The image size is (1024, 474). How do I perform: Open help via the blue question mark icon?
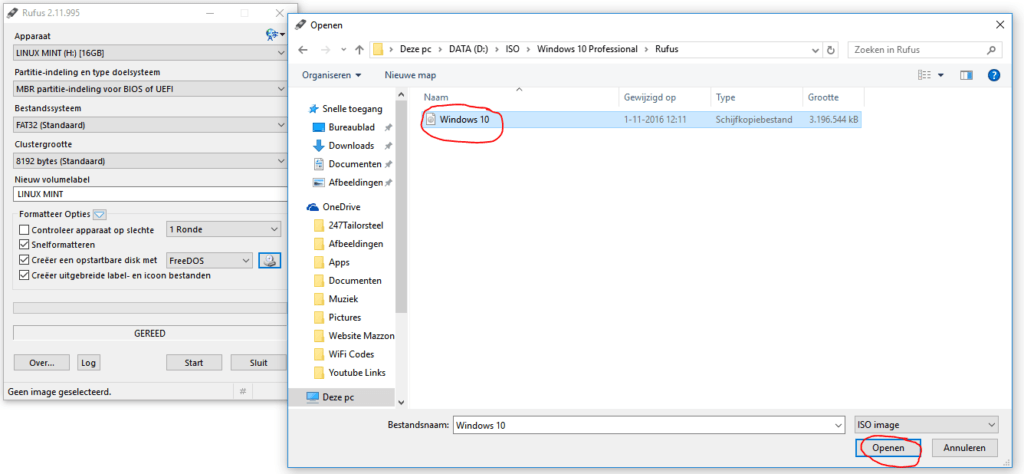coord(994,76)
